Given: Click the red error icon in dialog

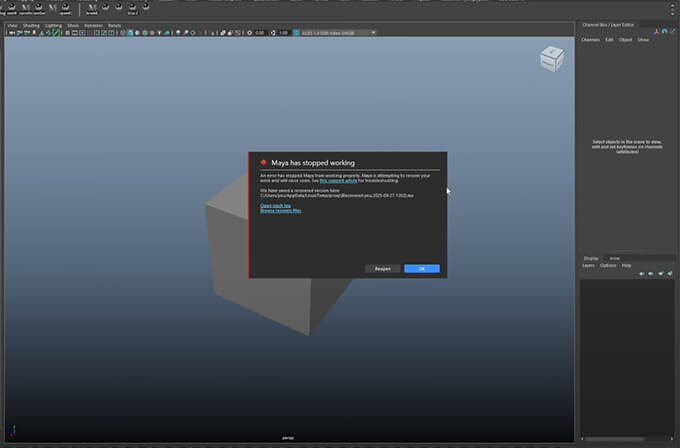Looking at the screenshot, I should 263,163.
